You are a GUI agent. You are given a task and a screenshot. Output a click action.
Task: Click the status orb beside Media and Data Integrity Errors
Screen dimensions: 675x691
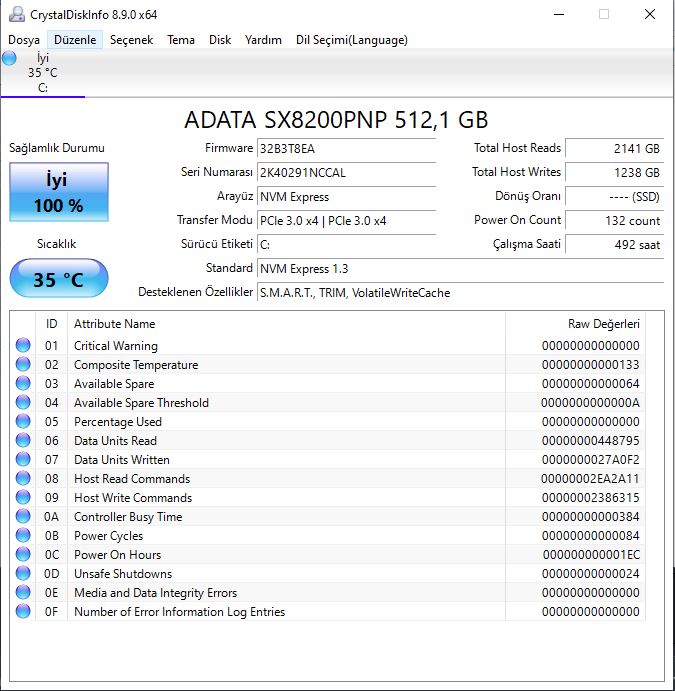(23, 593)
